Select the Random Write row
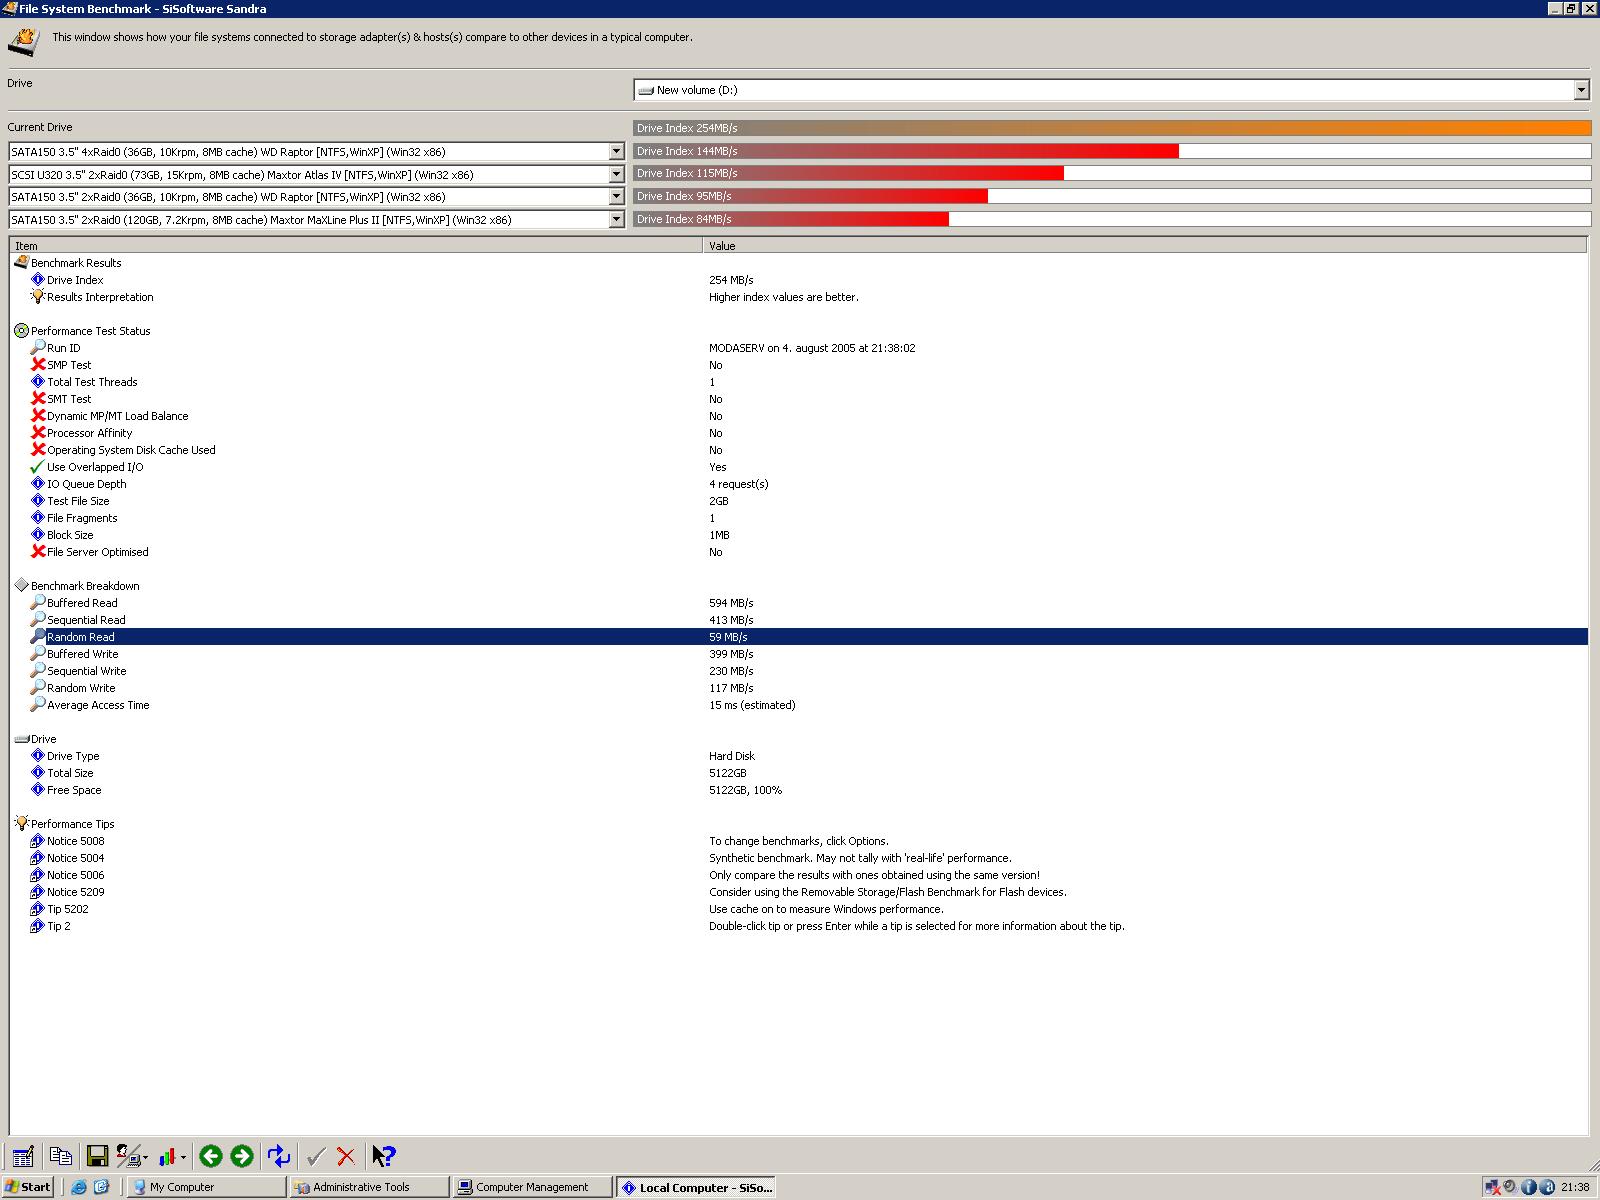1600x1200 pixels. coord(799,688)
